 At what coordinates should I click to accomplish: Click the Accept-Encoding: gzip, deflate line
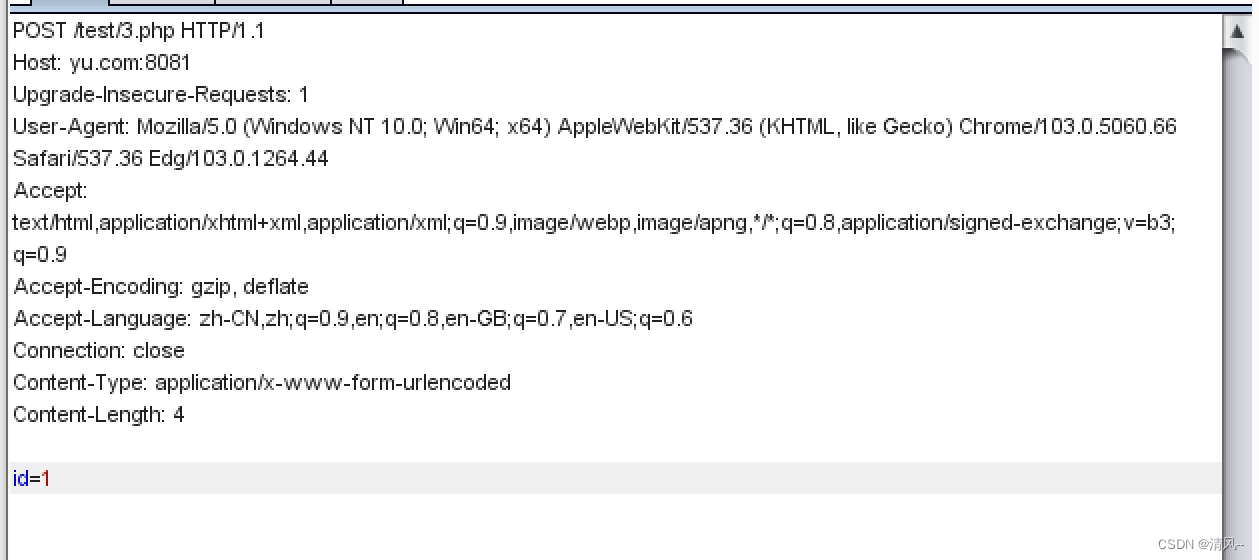coord(161,287)
